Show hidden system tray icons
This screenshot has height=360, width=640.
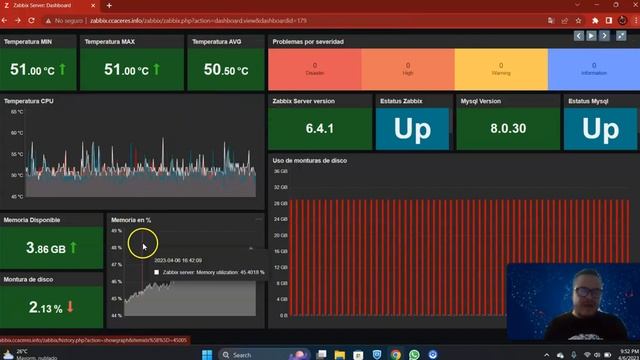(547, 355)
